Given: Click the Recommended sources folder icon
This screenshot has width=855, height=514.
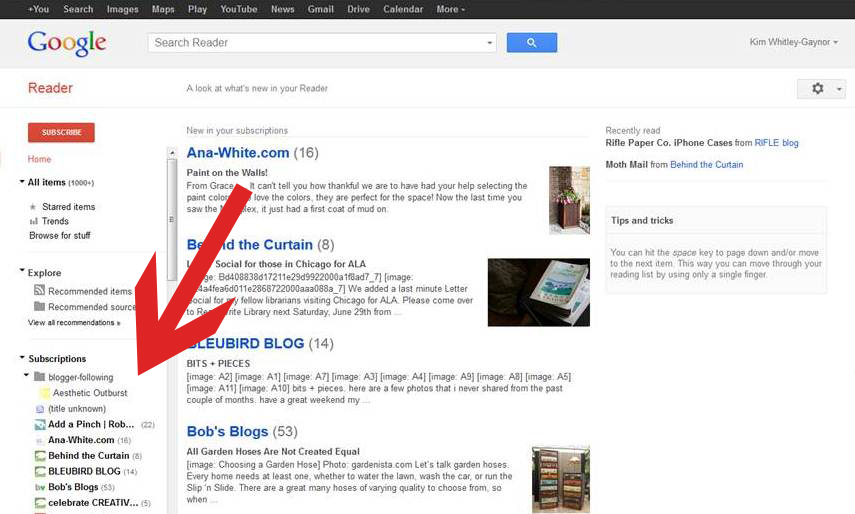Looking at the screenshot, I should pos(39,306).
